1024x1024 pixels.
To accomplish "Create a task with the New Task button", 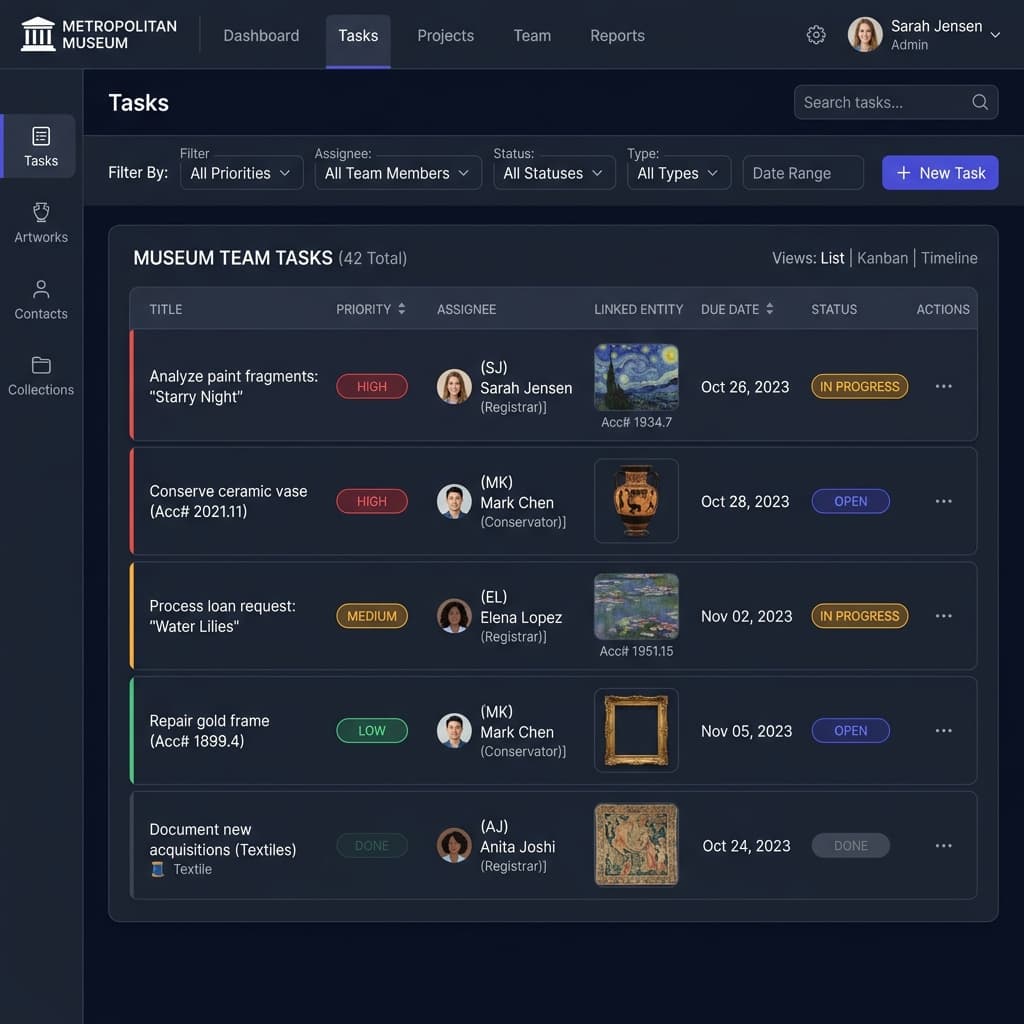I will 940,172.
